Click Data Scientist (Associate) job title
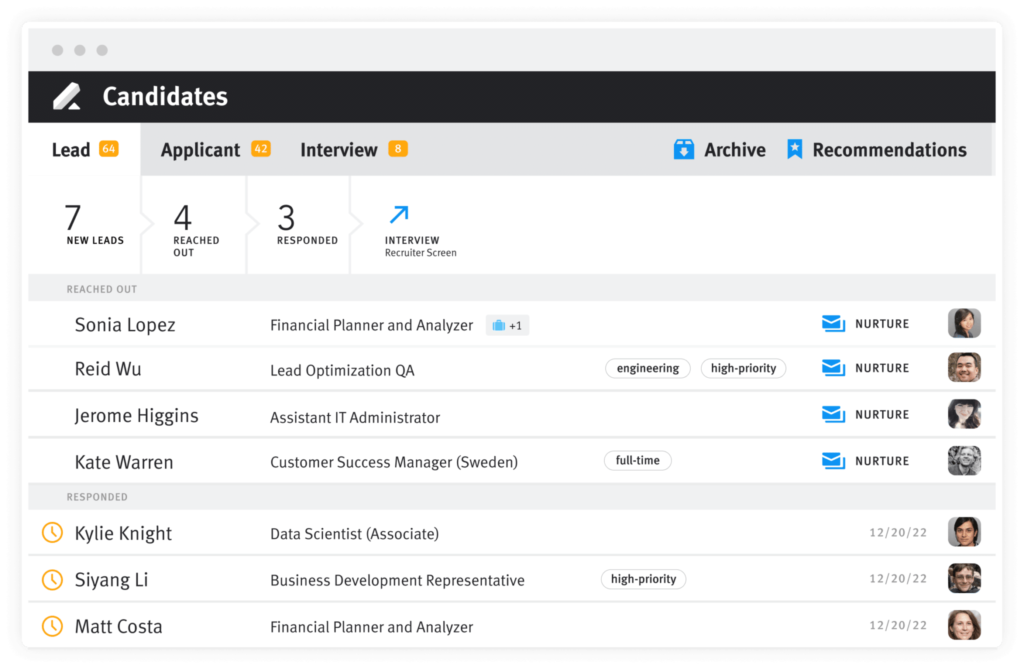Viewport: 1024px width, 669px height. [x=355, y=534]
